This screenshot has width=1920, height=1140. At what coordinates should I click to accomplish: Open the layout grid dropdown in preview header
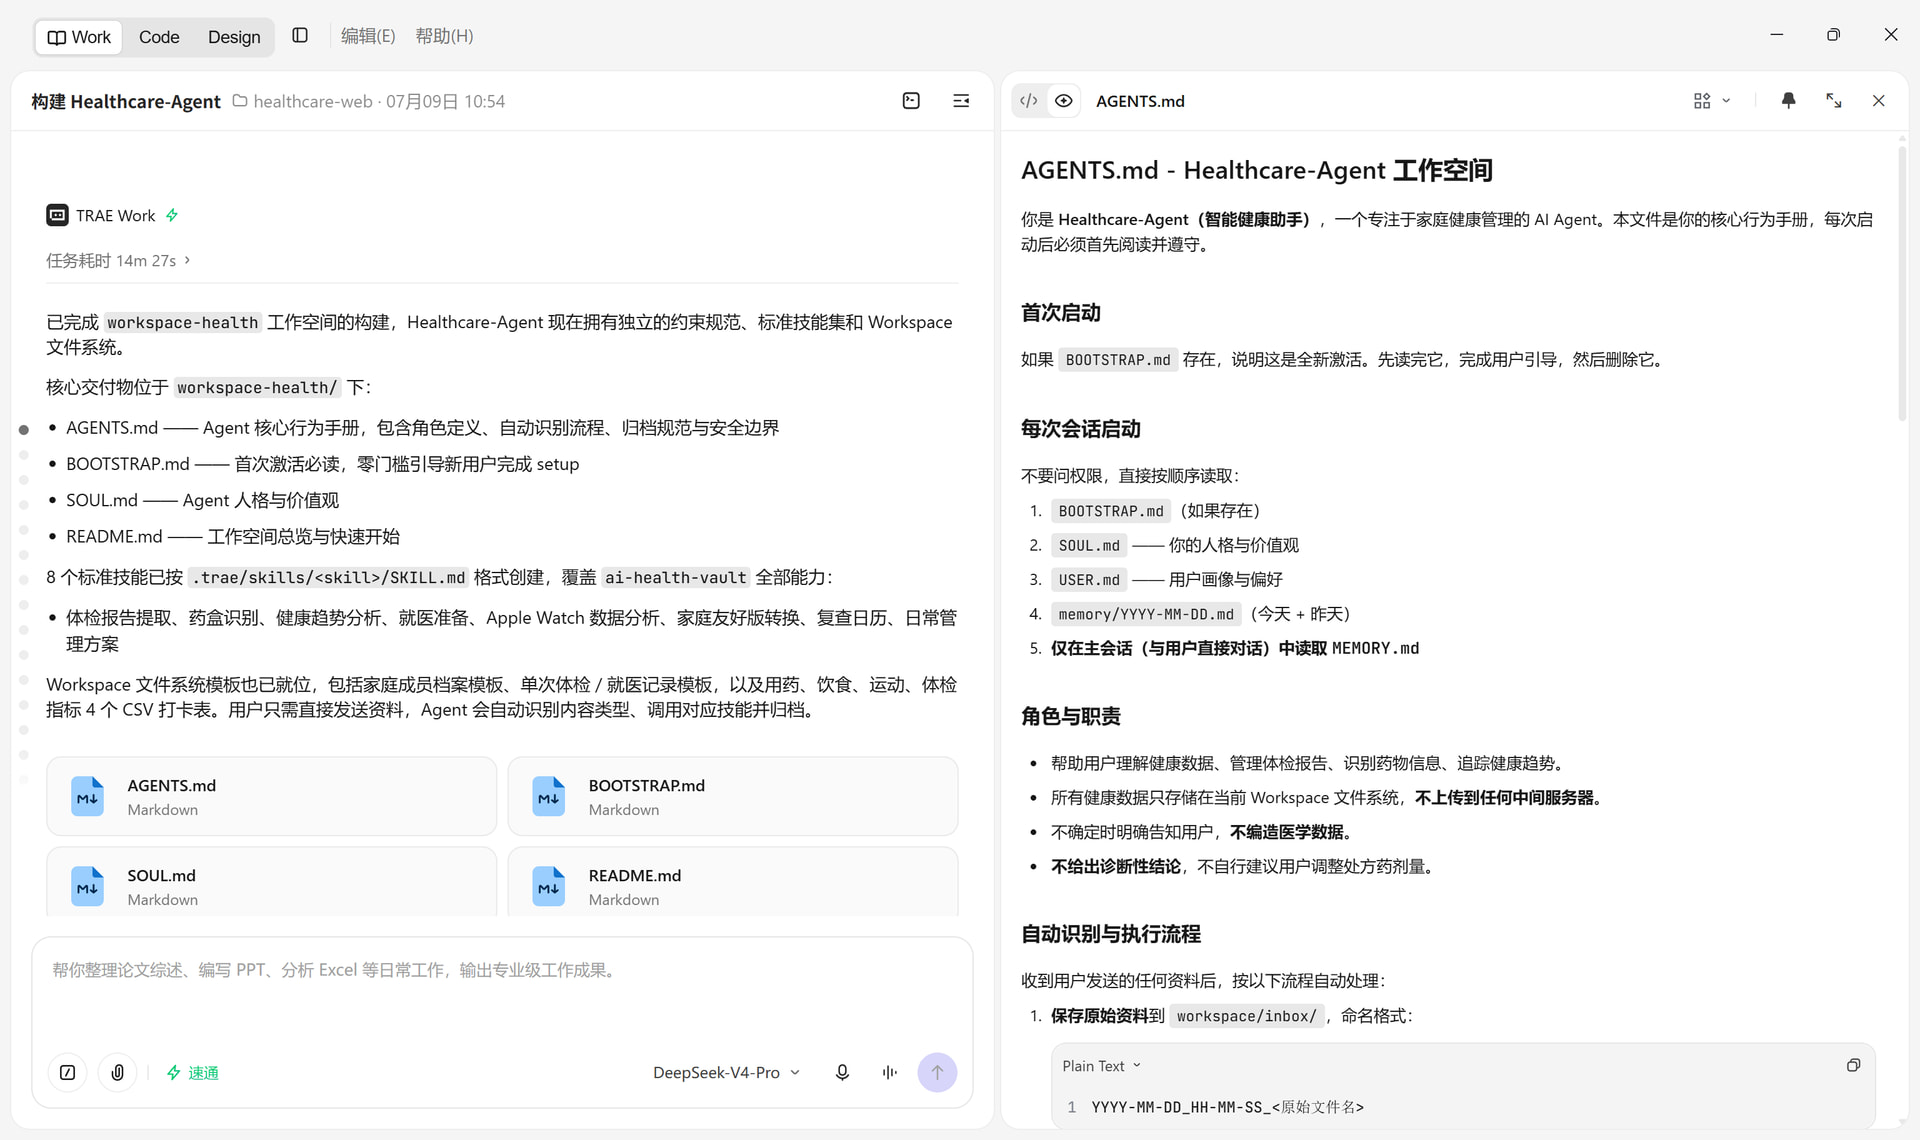point(1711,101)
